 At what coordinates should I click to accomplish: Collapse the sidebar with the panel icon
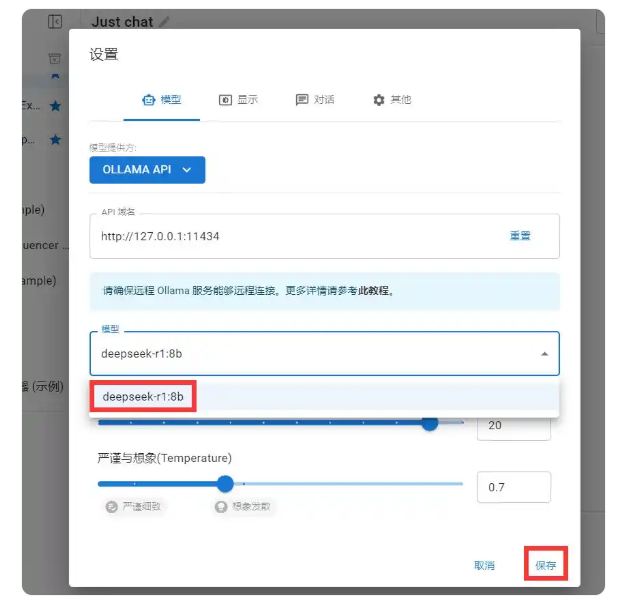55,21
